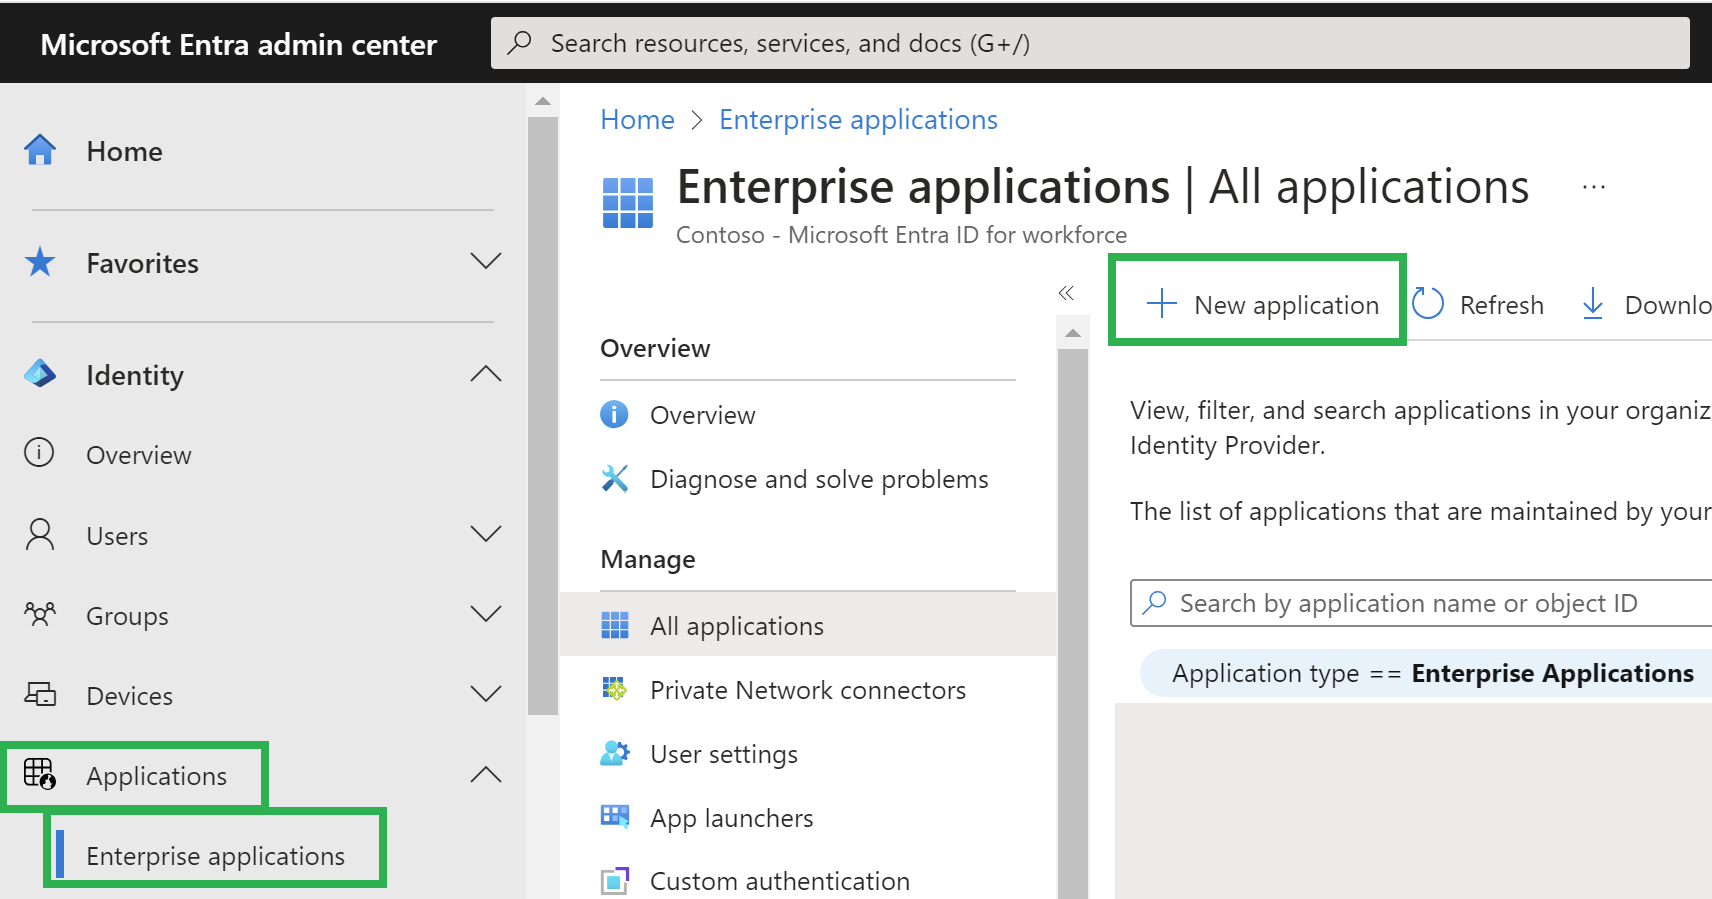Click the magnifier icon in application search box
The image size is (1712, 899).
[1155, 602]
